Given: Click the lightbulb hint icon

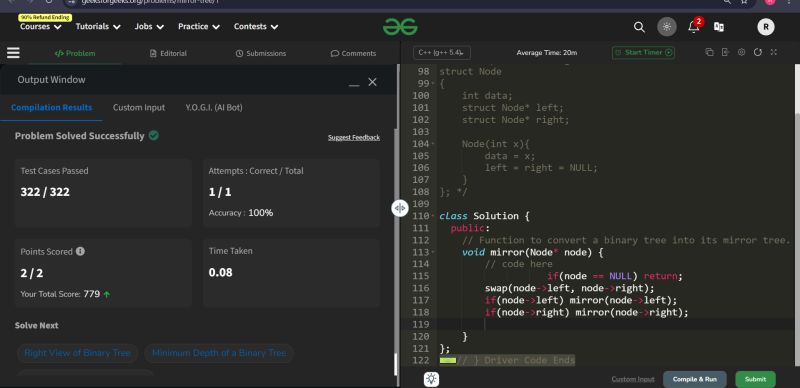Looking at the screenshot, I should (x=431, y=379).
